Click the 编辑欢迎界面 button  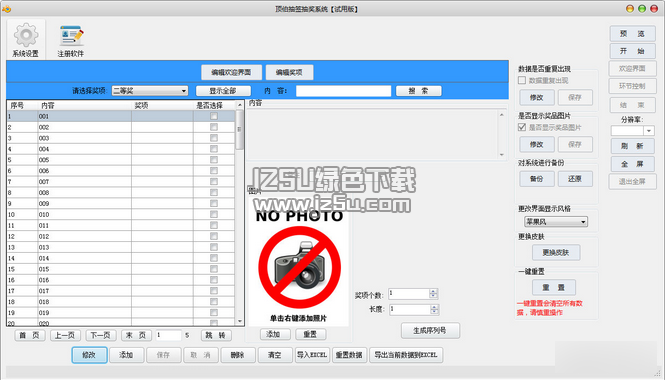tap(231, 73)
